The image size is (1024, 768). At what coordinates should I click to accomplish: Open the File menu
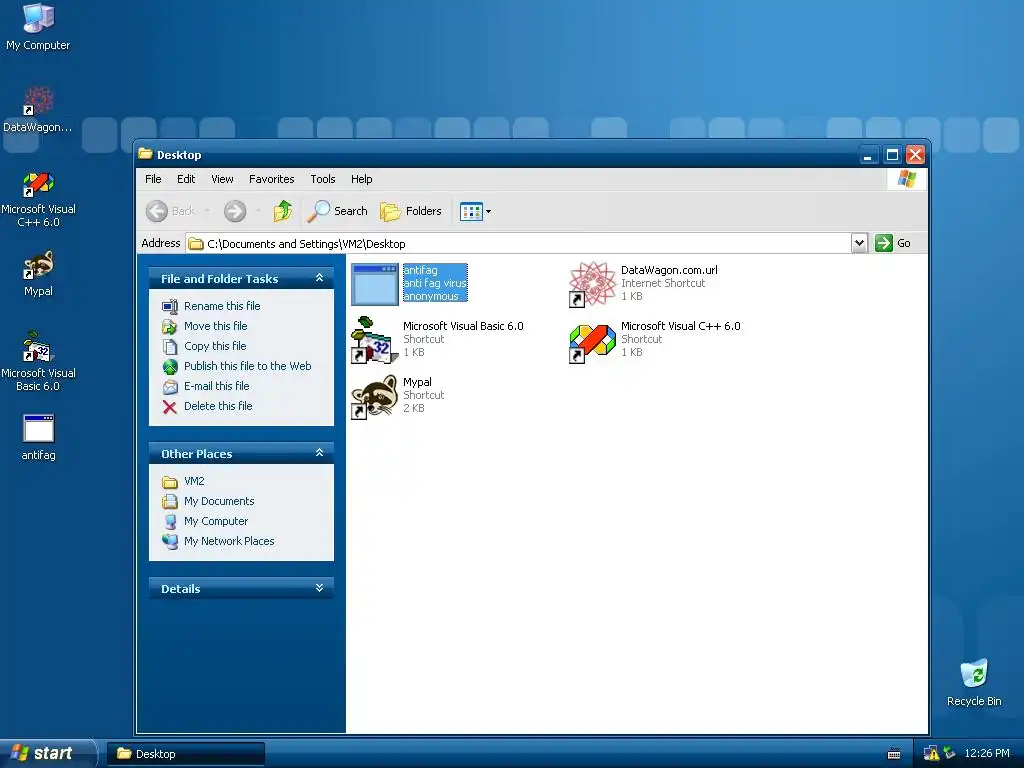click(153, 179)
